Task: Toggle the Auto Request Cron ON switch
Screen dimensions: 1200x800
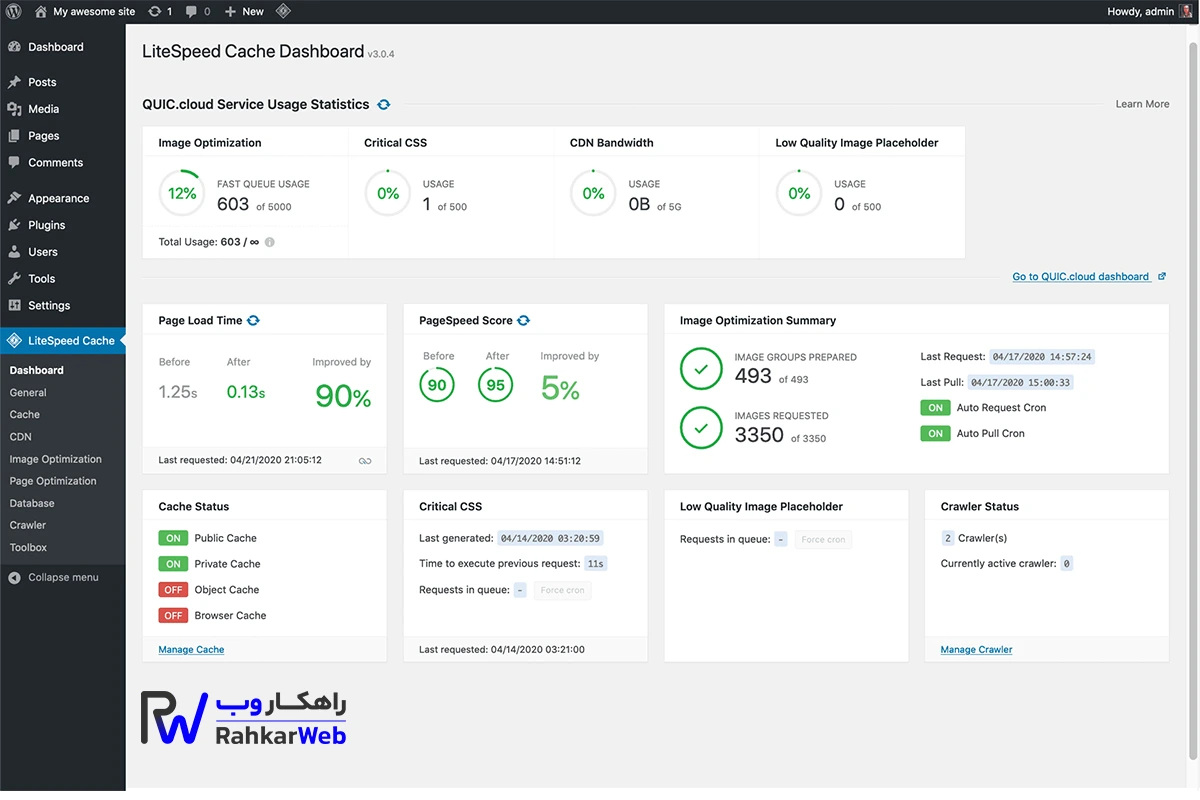Action: coord(935,408)
